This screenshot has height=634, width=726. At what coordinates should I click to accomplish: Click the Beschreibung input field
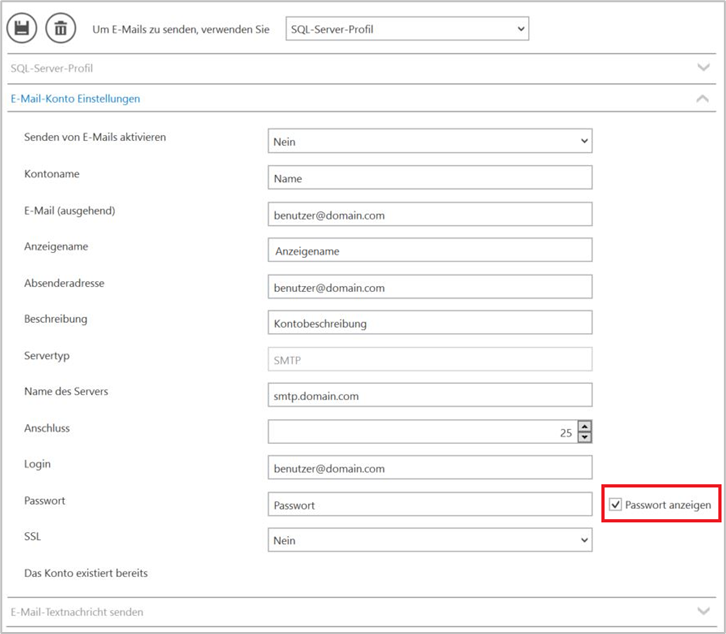click(x=430, y=322)
